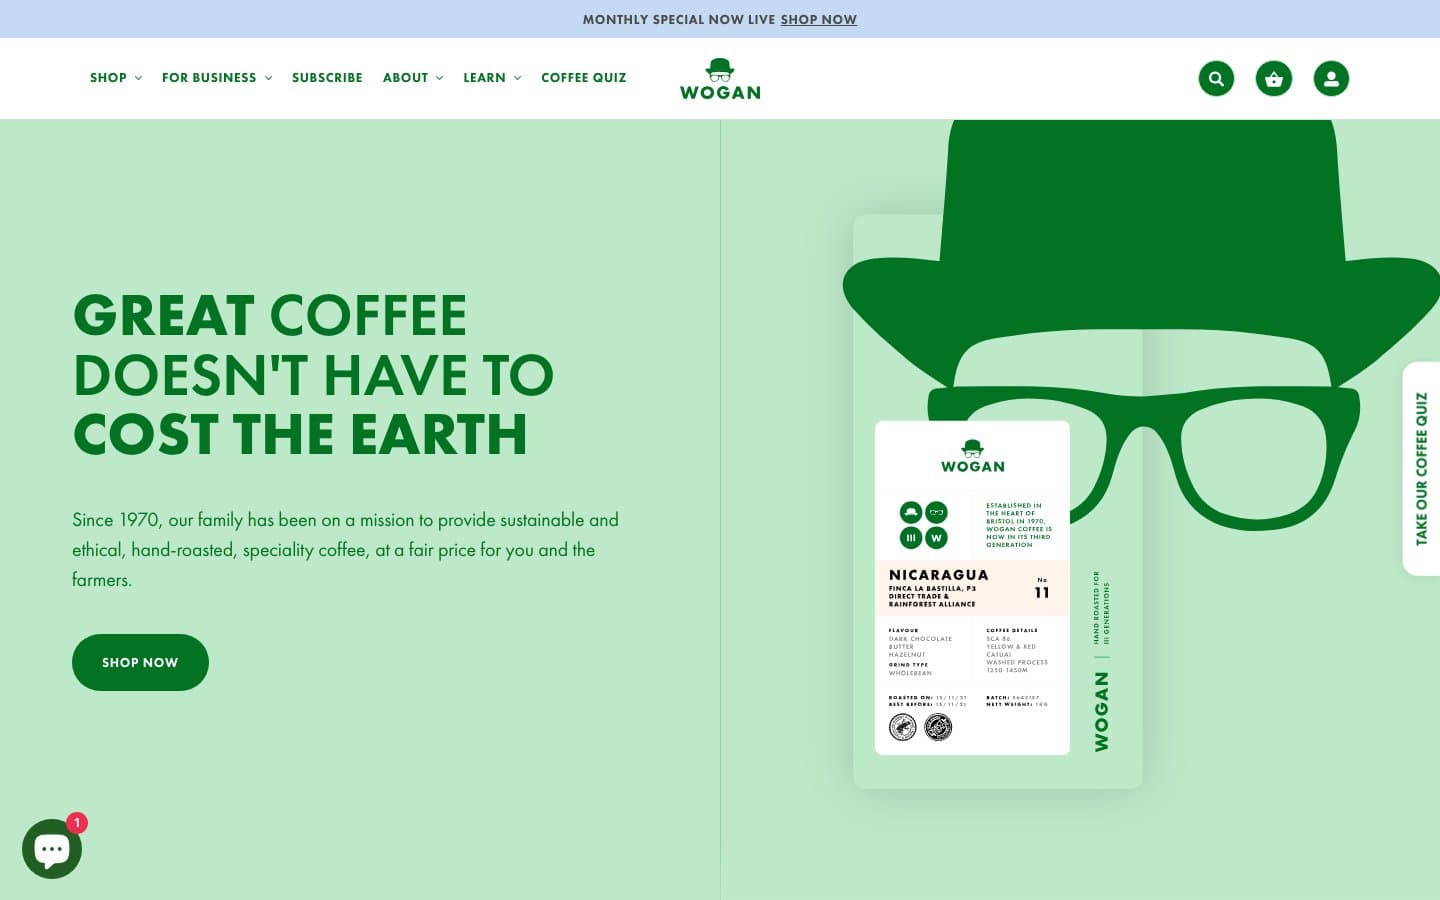Expand the Shop dropdown menu

[x=116, y=78]
